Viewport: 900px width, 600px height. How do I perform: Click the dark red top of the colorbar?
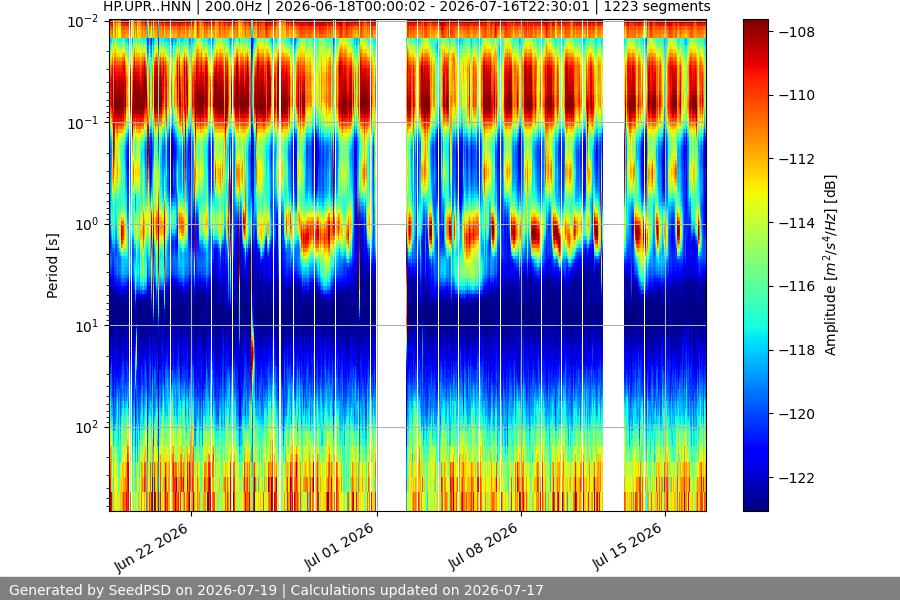[x=755, y=26]
